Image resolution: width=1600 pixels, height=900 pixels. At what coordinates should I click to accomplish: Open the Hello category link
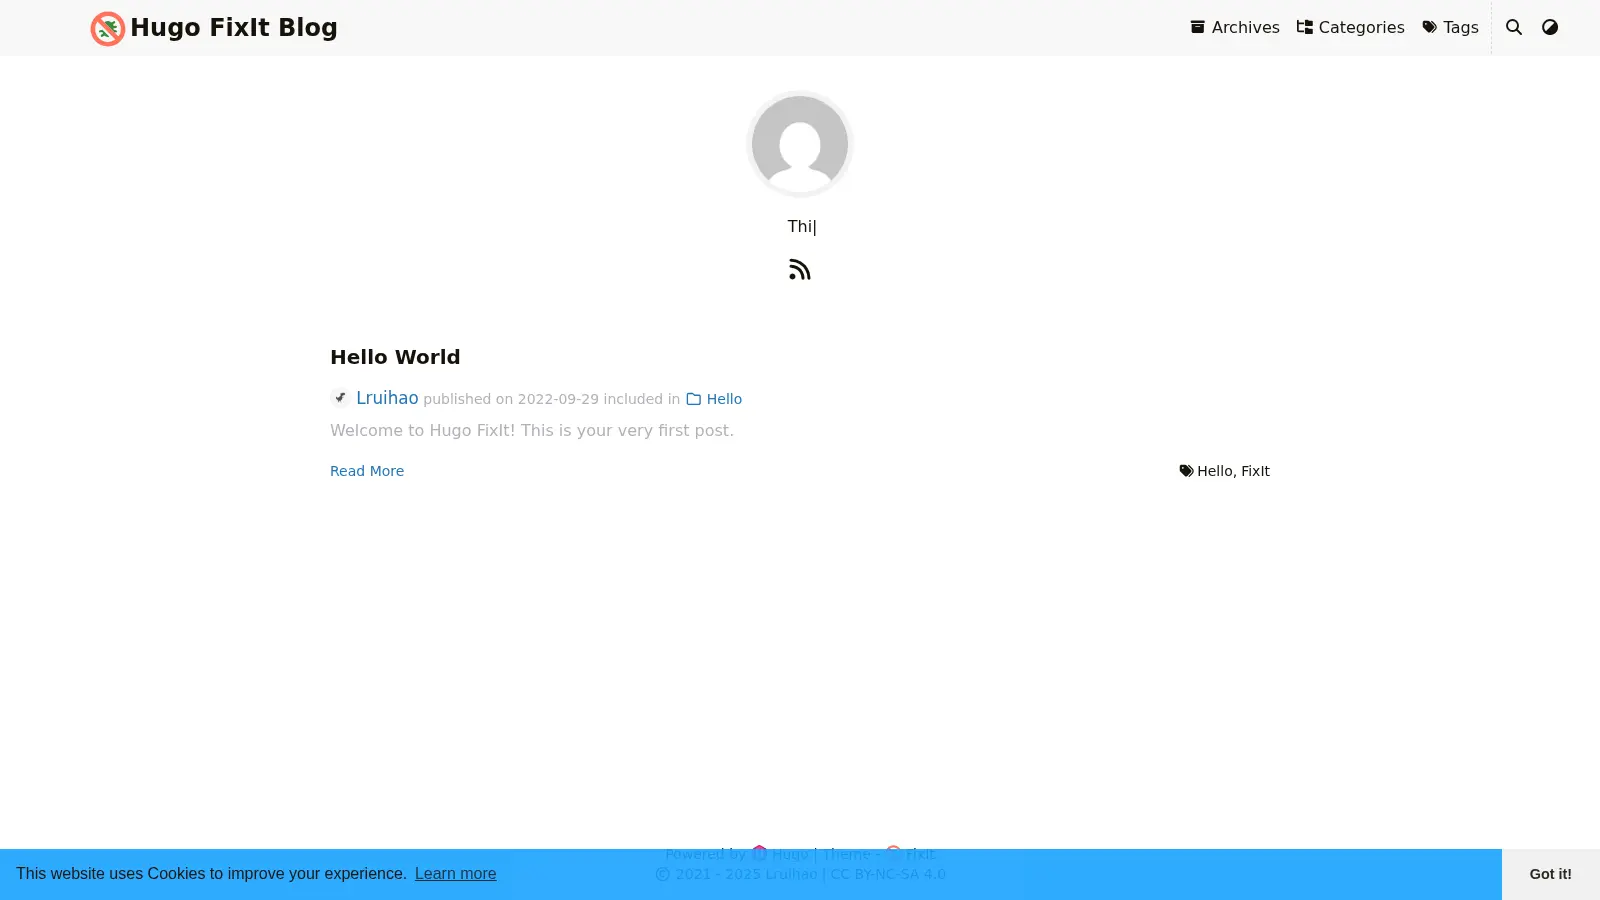pyautogui.click(x=714, y=399)
